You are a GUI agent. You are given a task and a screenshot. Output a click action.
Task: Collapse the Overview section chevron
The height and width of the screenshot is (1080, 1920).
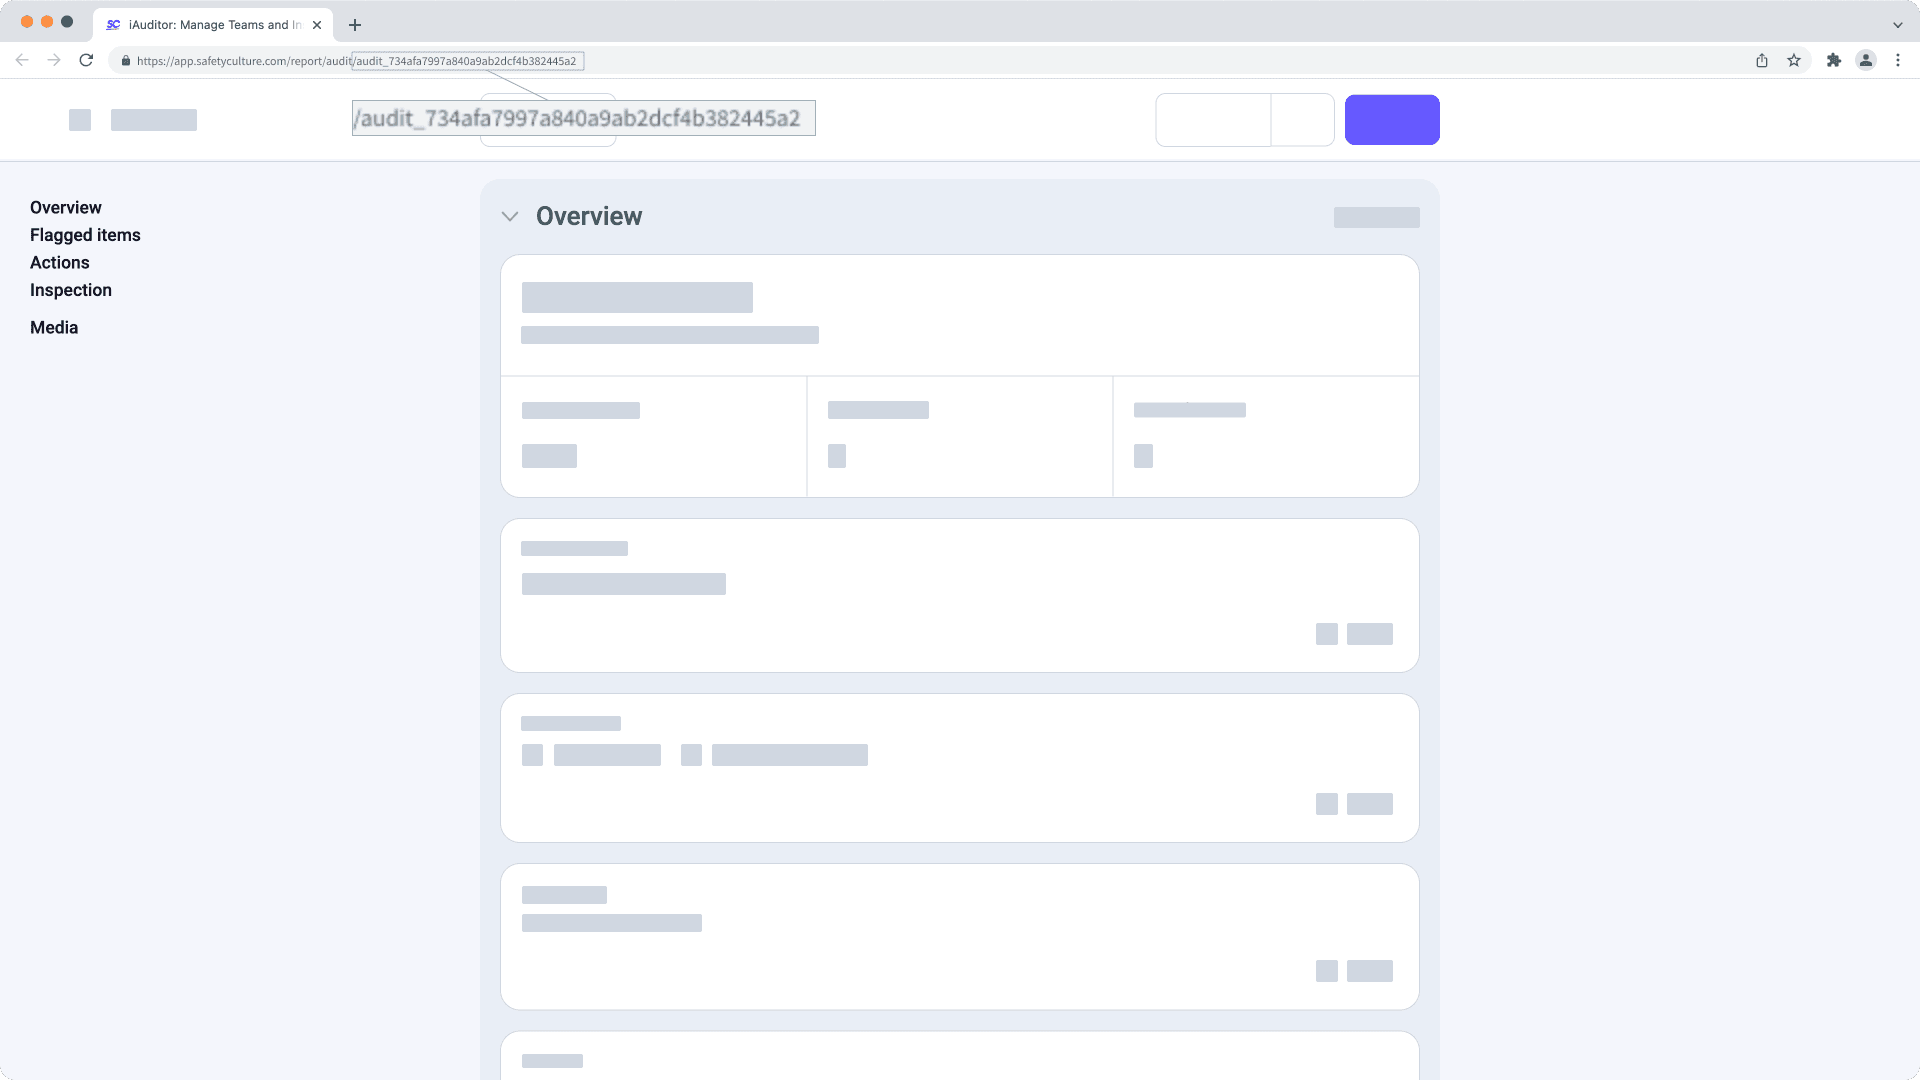point(510,216)
